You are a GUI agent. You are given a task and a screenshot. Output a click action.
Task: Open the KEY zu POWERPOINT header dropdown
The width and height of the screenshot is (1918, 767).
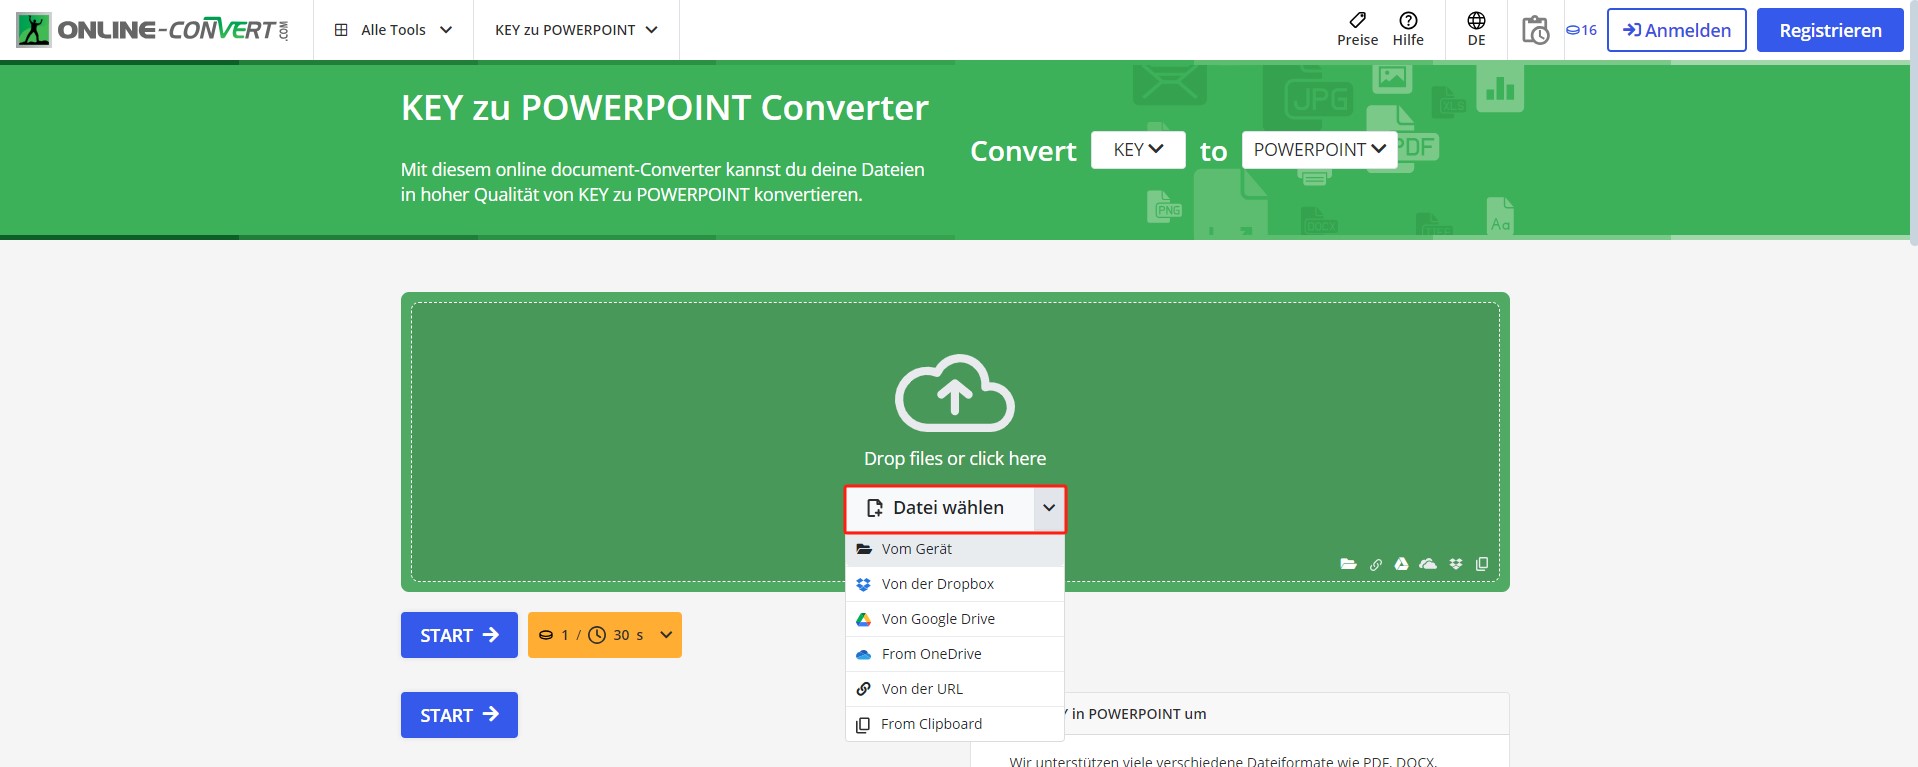(x=576, y=30)
